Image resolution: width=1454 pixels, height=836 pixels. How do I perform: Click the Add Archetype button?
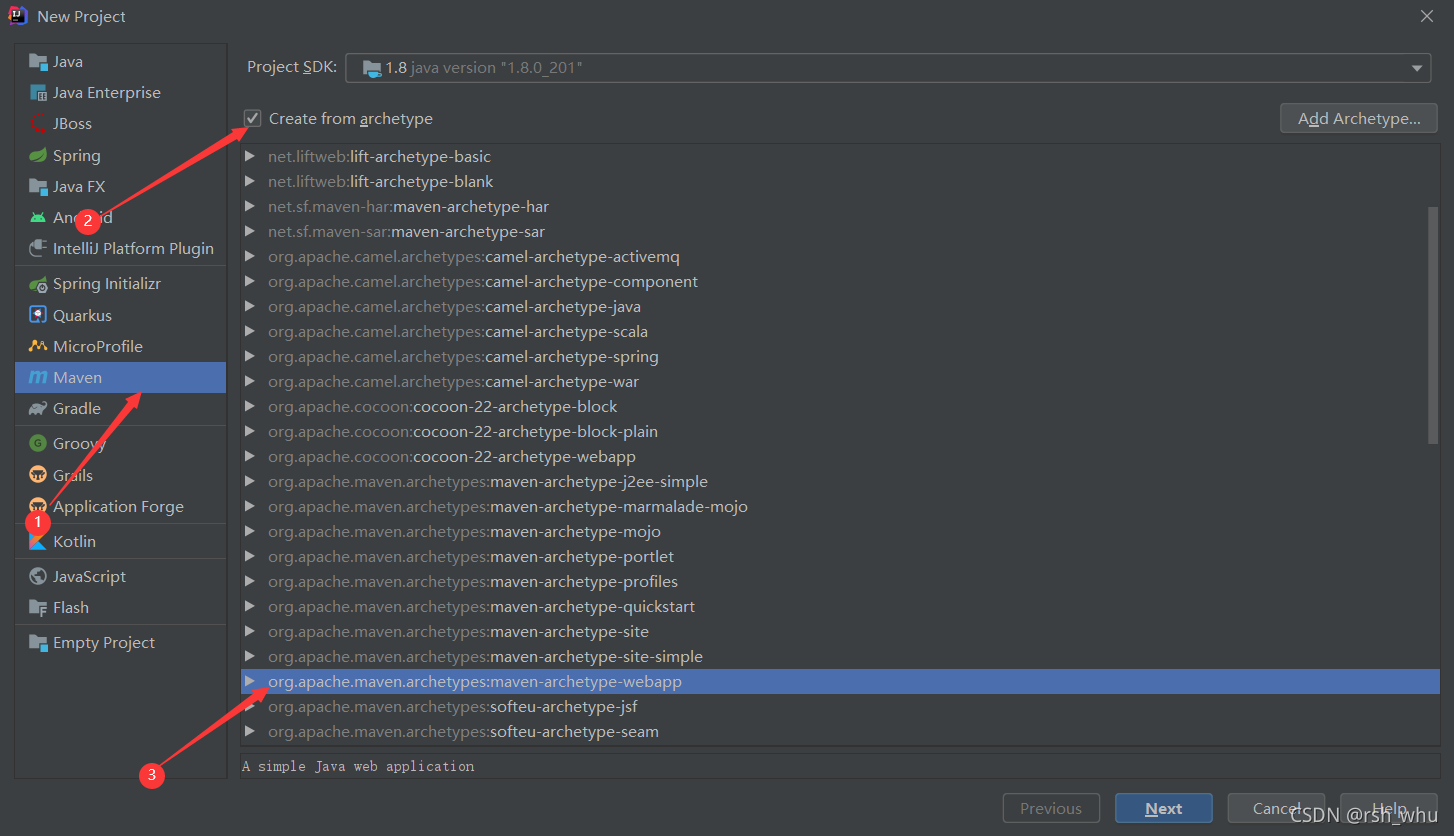point(1359,118)
